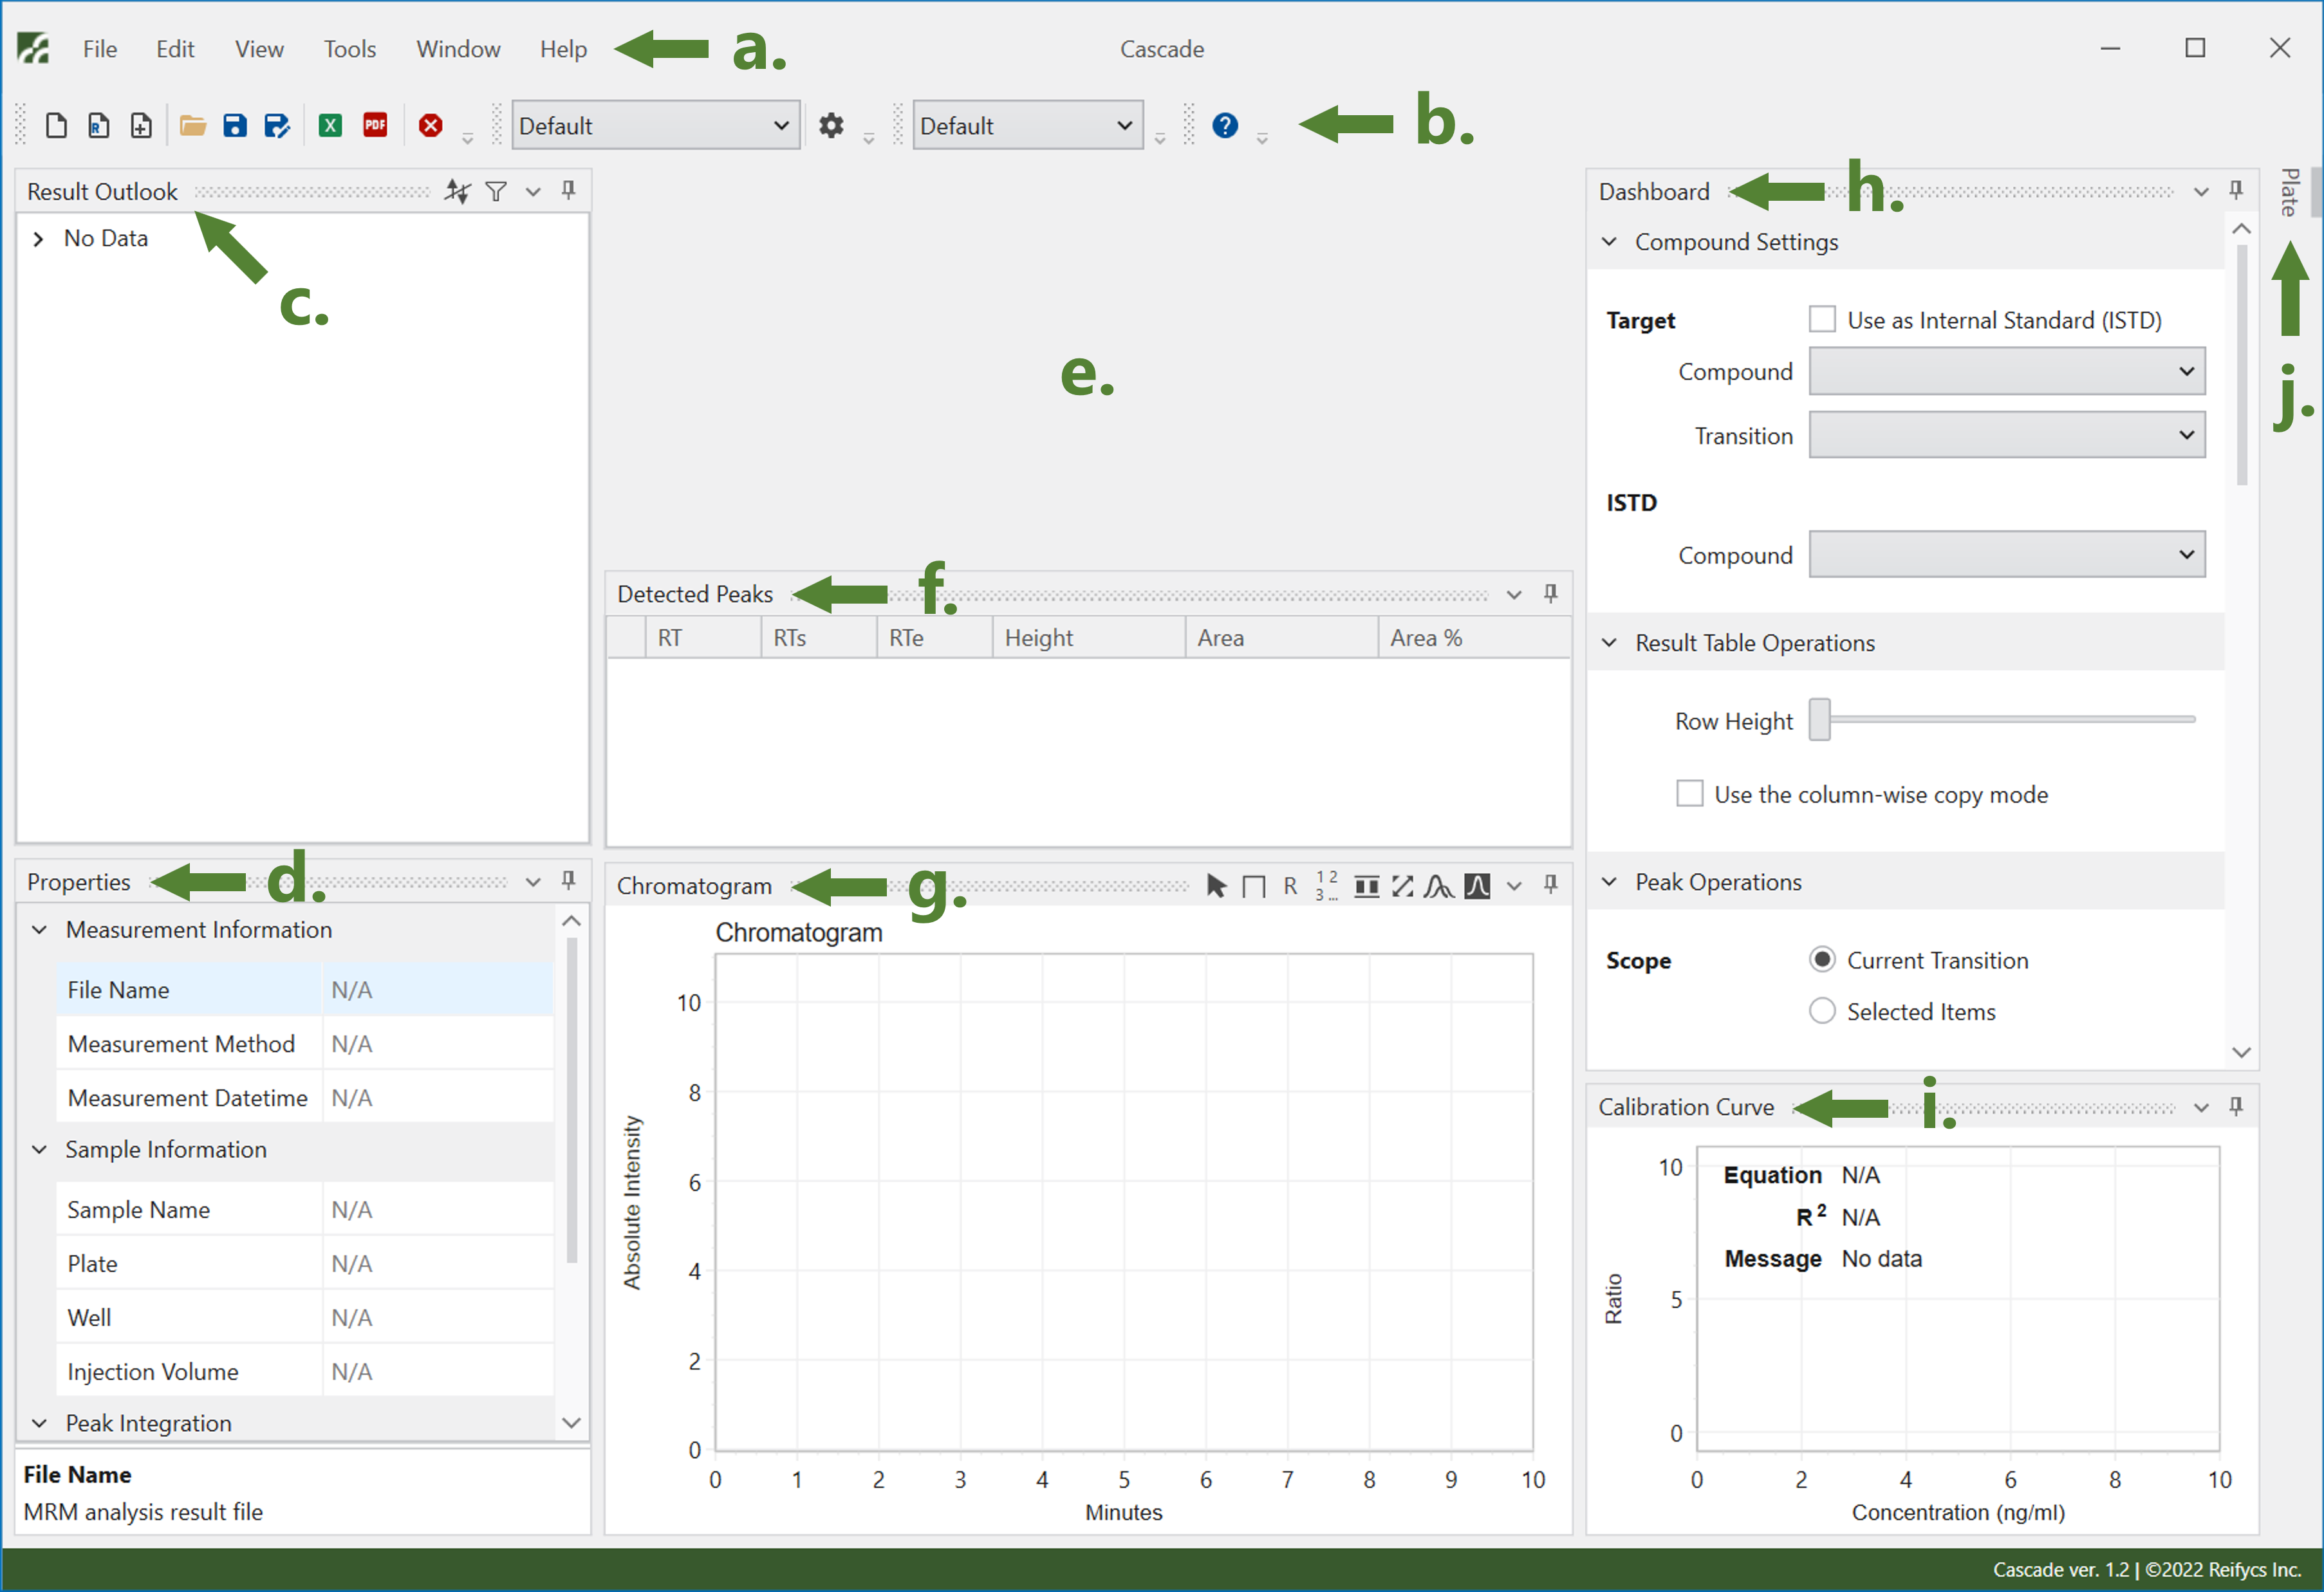Screen dimensions: 2324x1592
Task: Click the open folder toolbar icon
Action: tap(192, 125)
